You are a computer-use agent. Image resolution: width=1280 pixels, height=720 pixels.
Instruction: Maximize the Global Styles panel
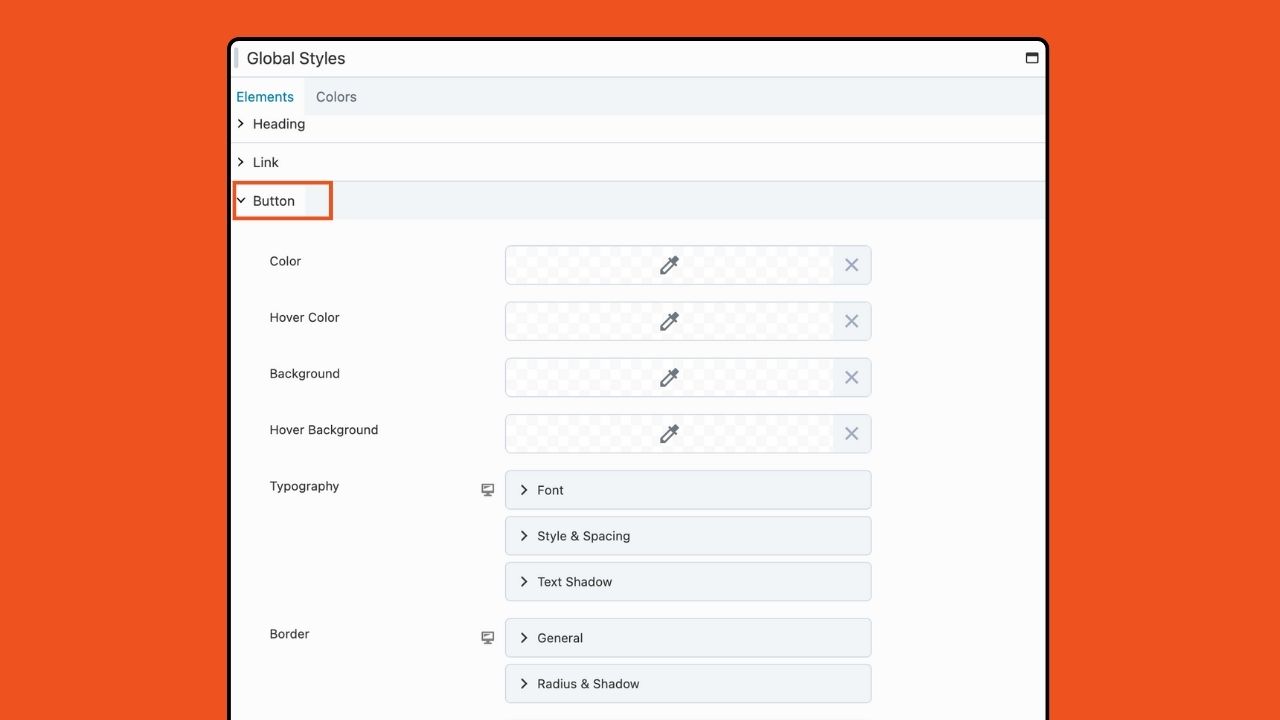tap(1032, 58)
